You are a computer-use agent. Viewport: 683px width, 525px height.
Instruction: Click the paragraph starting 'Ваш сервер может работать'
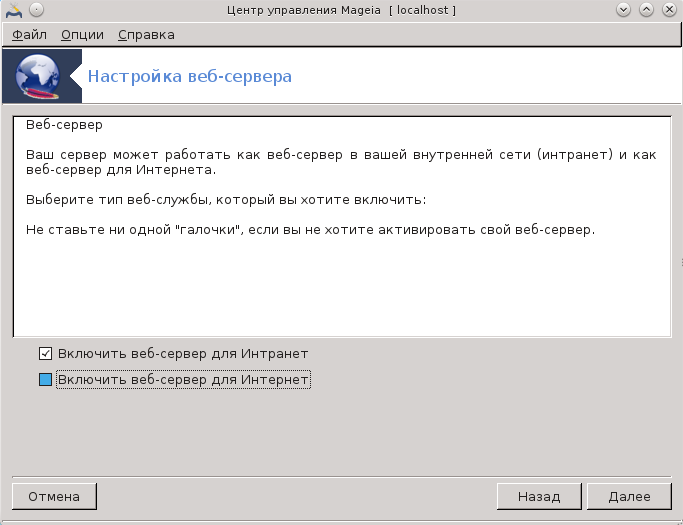point(341,162)
